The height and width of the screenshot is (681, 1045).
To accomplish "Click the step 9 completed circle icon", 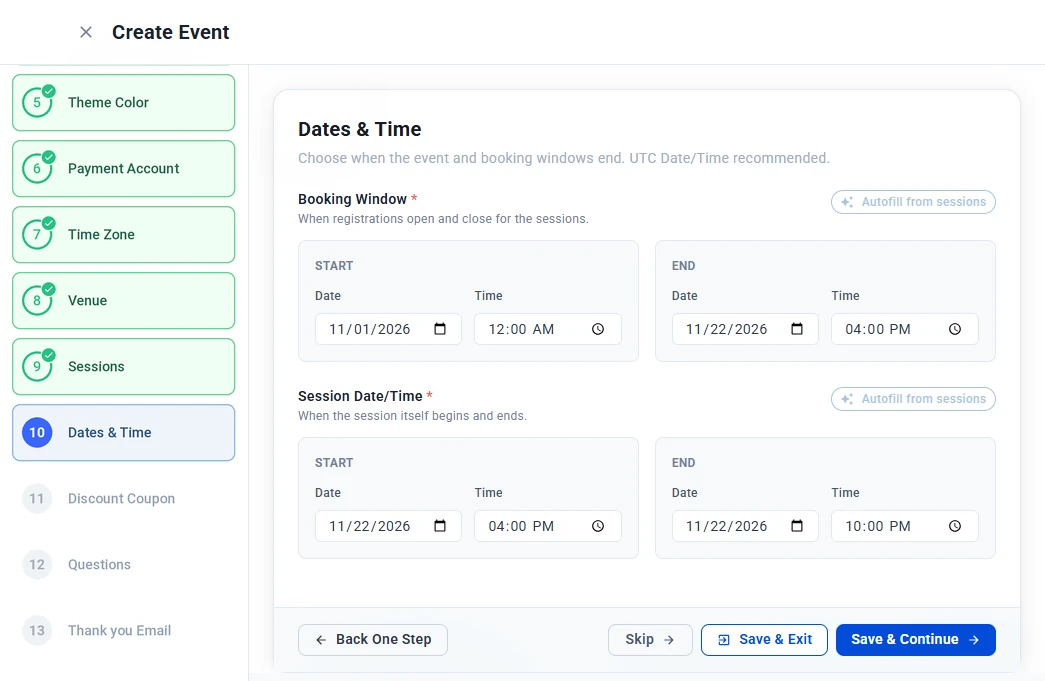I will (x=37, y=366).
